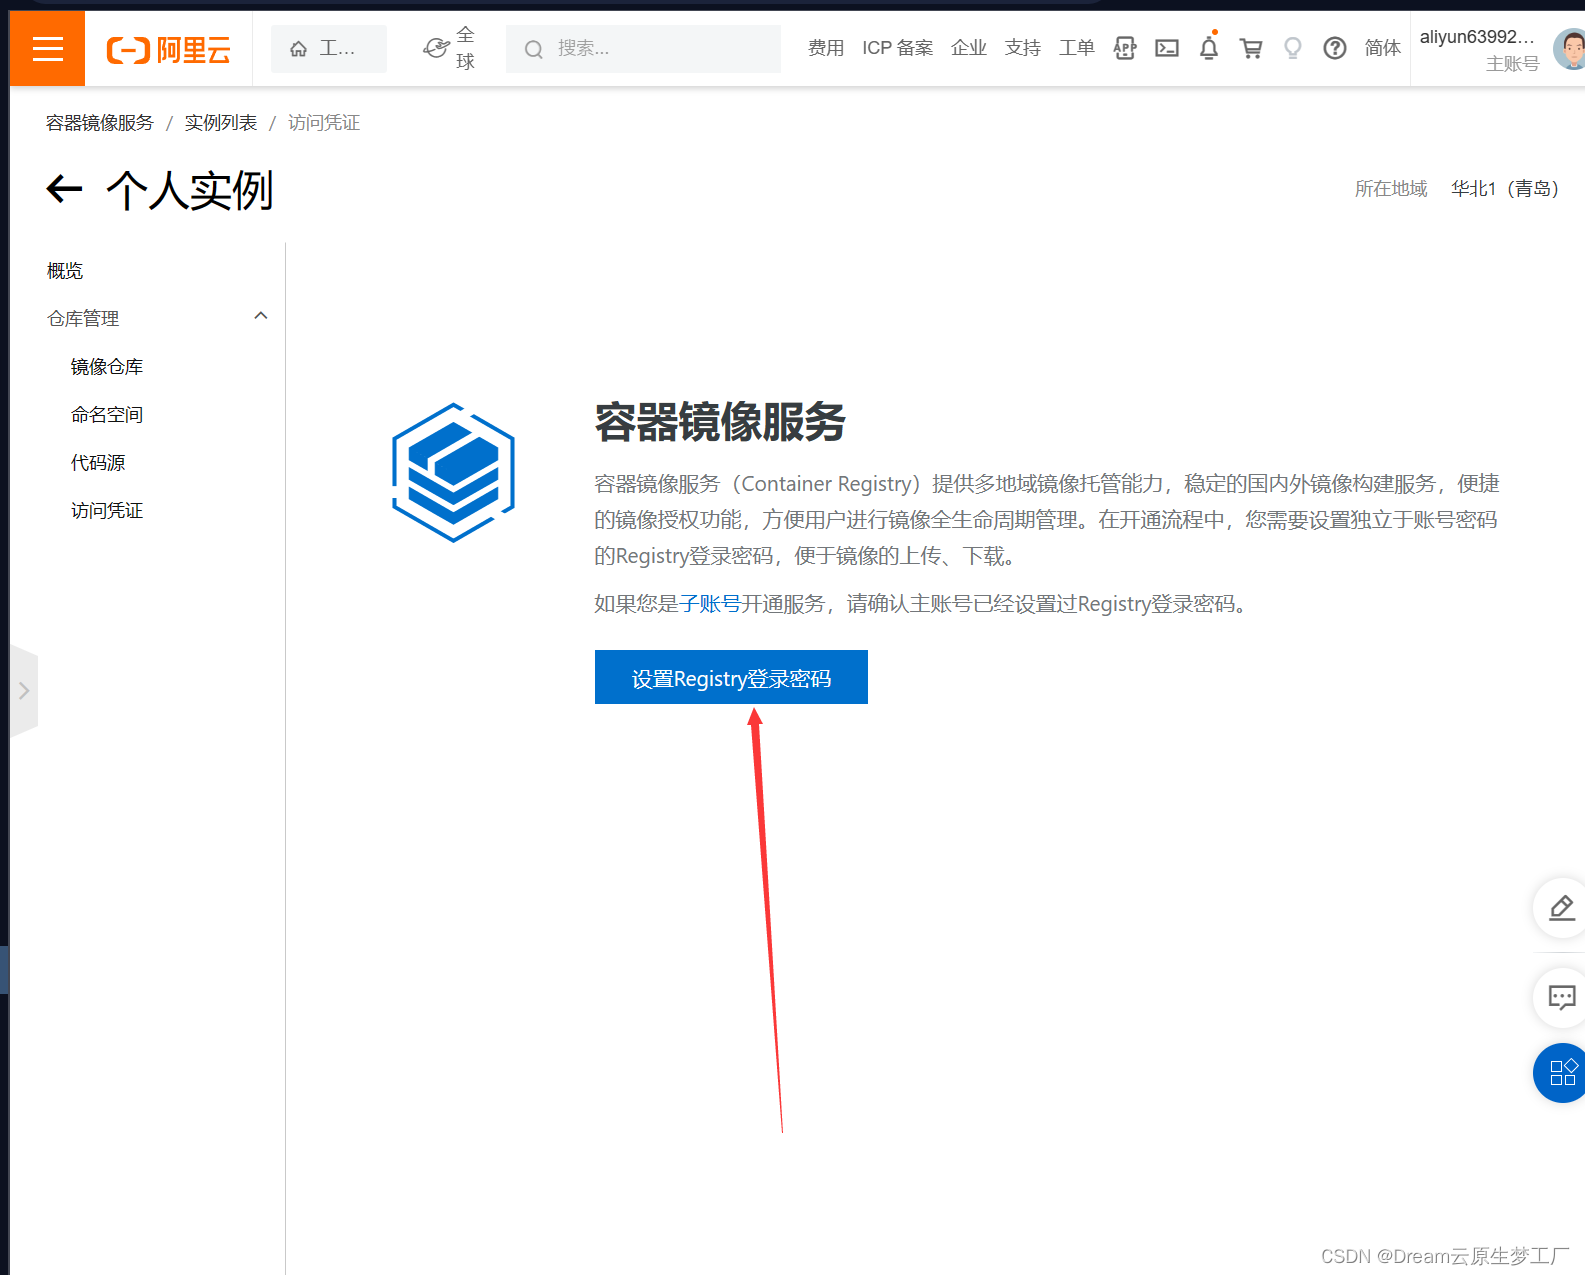The width and height of the screenshot is (1585, 1275).
Task: Open the orange hamburger main menu
Action: click(47, 48)
